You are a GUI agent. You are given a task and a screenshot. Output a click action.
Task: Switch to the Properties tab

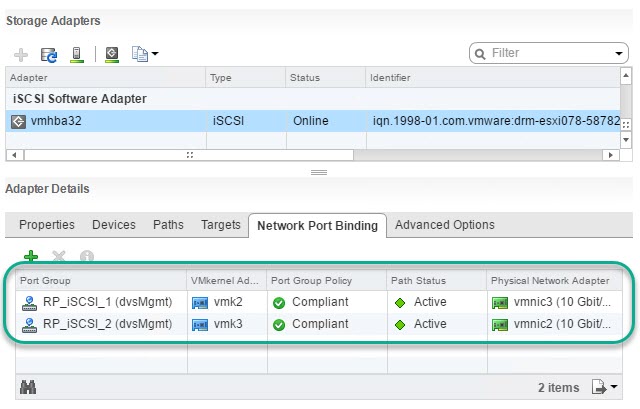click(47, 225)
